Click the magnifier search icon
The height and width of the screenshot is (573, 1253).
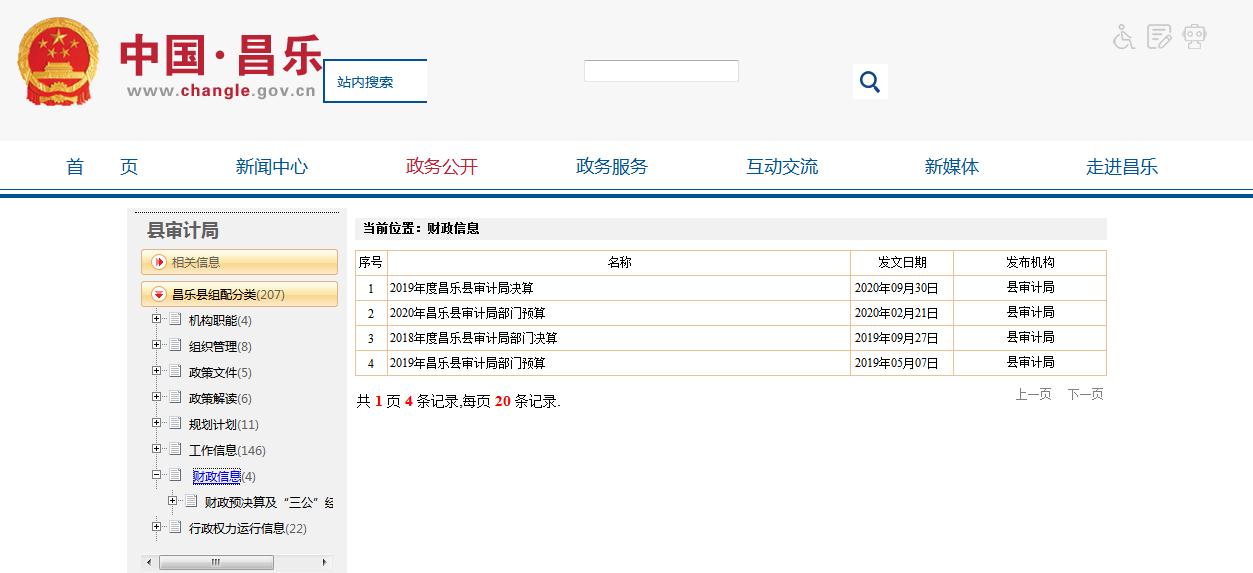[x=870, y=82]
